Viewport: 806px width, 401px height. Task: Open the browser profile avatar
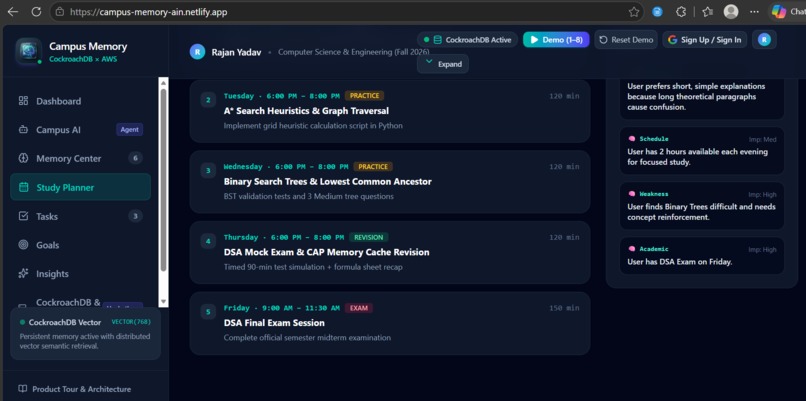pyautogui.click(x=731, y=12)
